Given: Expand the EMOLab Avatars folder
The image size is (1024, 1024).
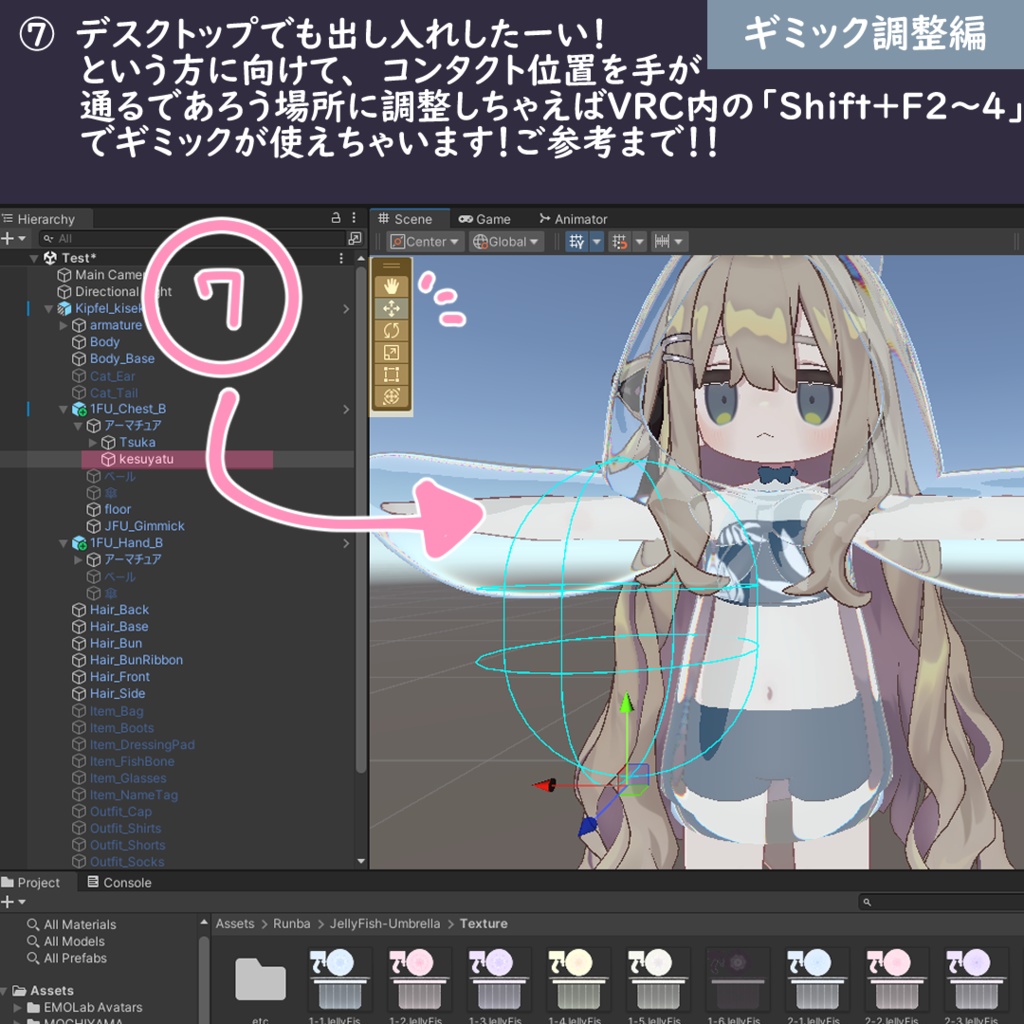Looking at the screenshot, I should [18, 1008].
